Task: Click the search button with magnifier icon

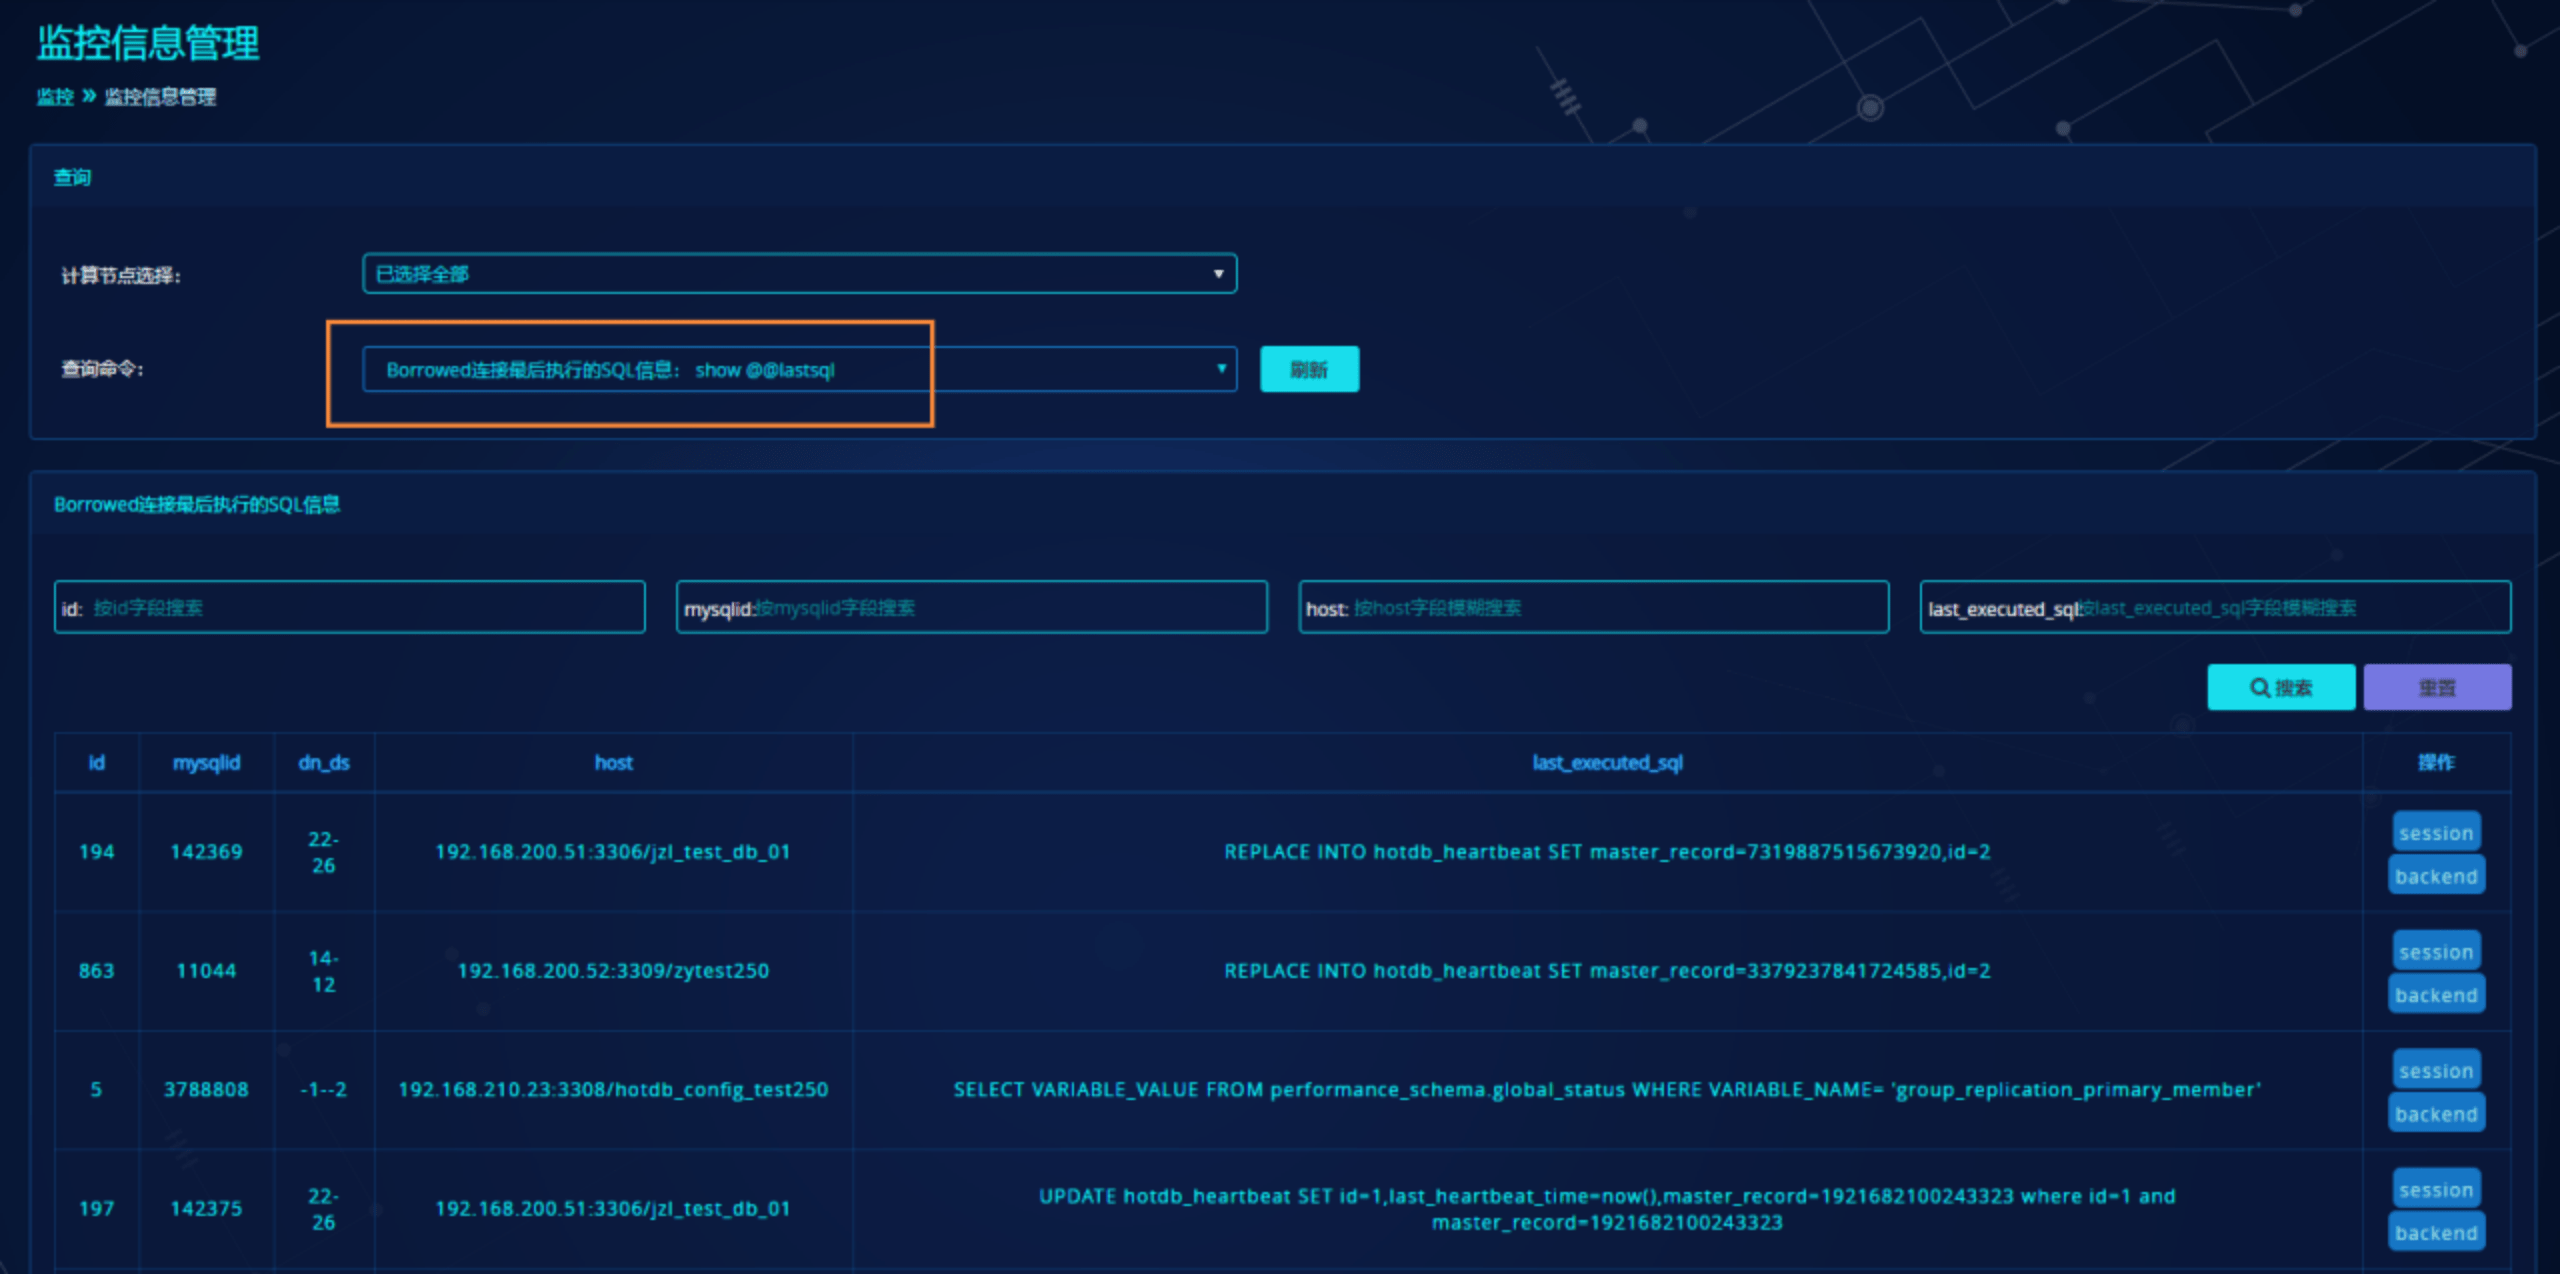Action: point(2280,688)
